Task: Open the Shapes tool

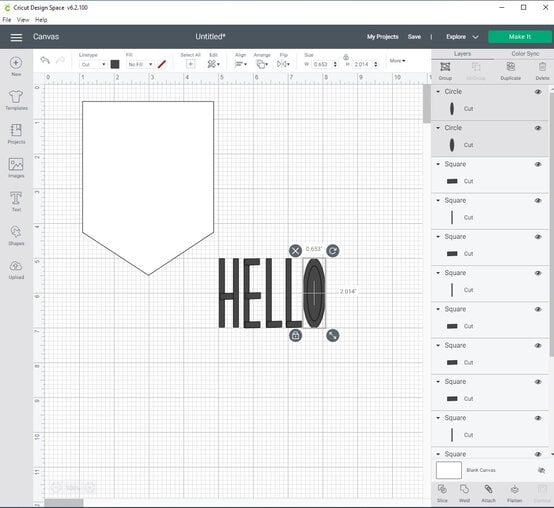Action: 16,235
